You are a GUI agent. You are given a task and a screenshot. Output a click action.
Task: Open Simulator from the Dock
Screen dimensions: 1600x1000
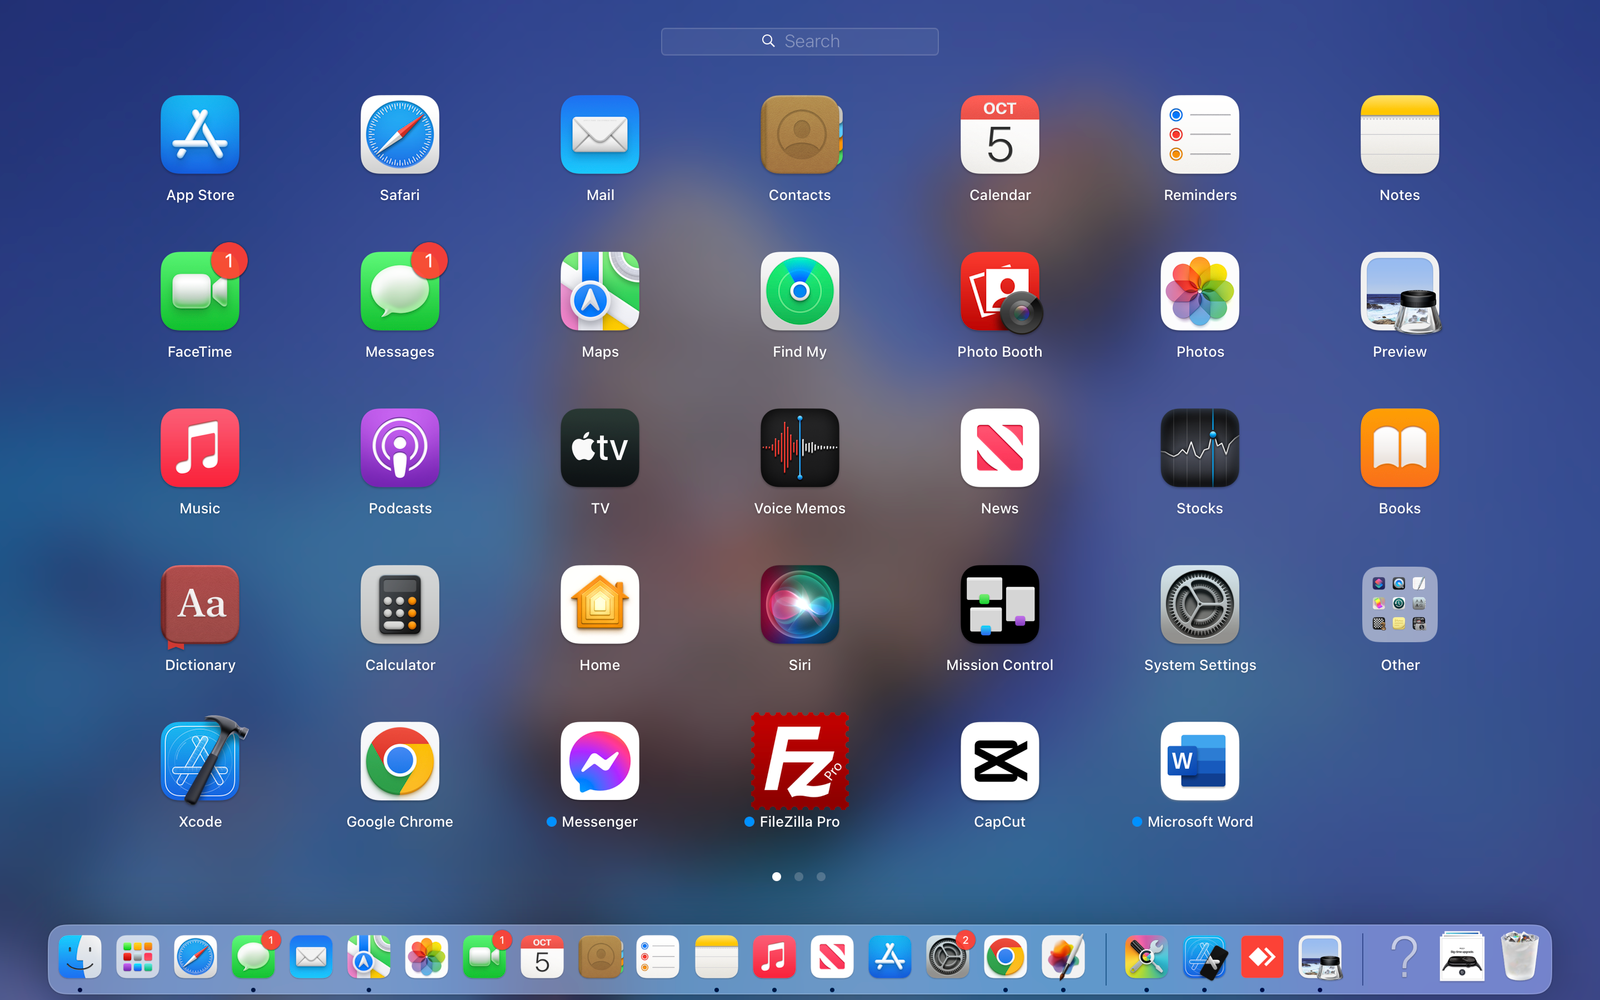pos(1204,958)
